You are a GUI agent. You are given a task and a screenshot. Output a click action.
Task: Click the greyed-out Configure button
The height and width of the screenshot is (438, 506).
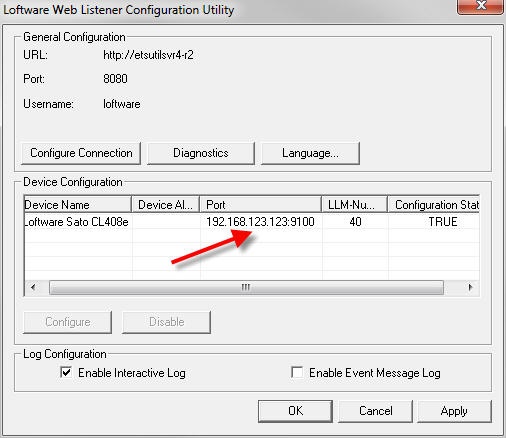[68, 322]
